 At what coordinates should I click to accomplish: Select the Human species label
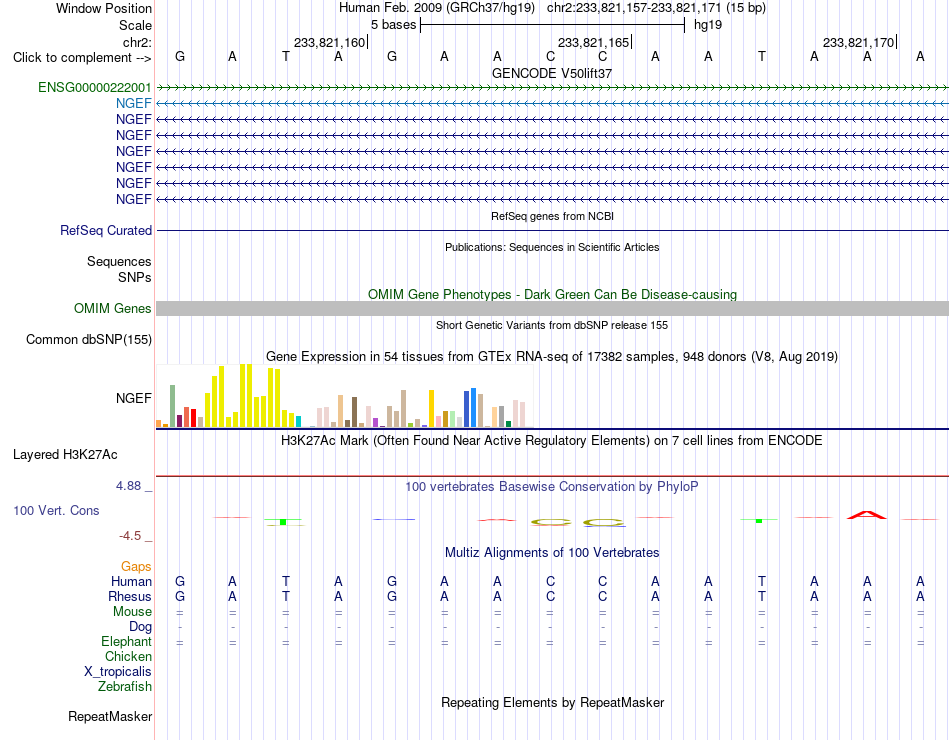(131, 581)
